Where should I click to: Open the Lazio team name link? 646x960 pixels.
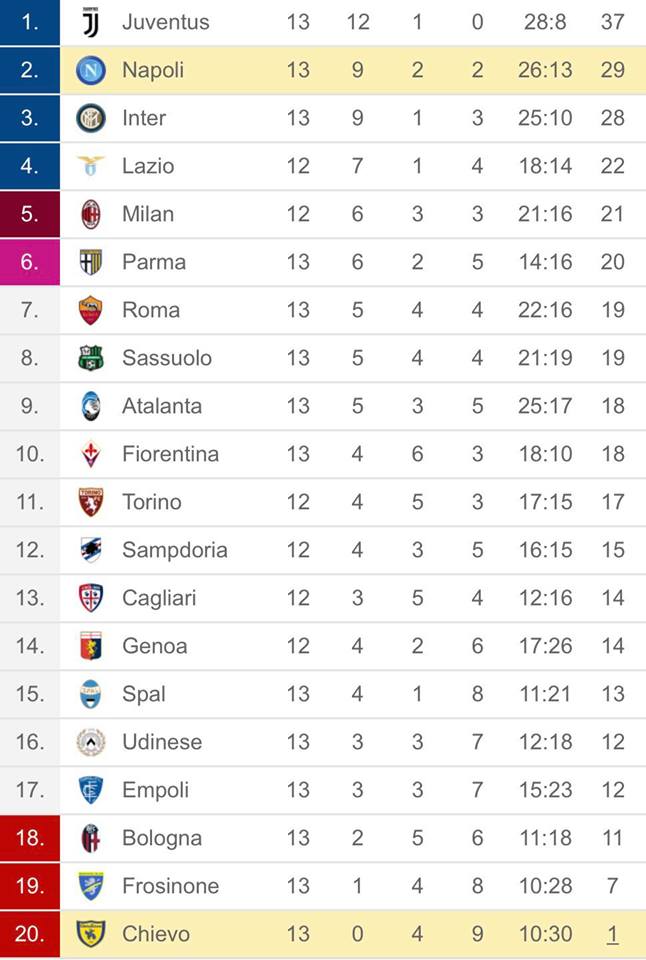(148, 166)
